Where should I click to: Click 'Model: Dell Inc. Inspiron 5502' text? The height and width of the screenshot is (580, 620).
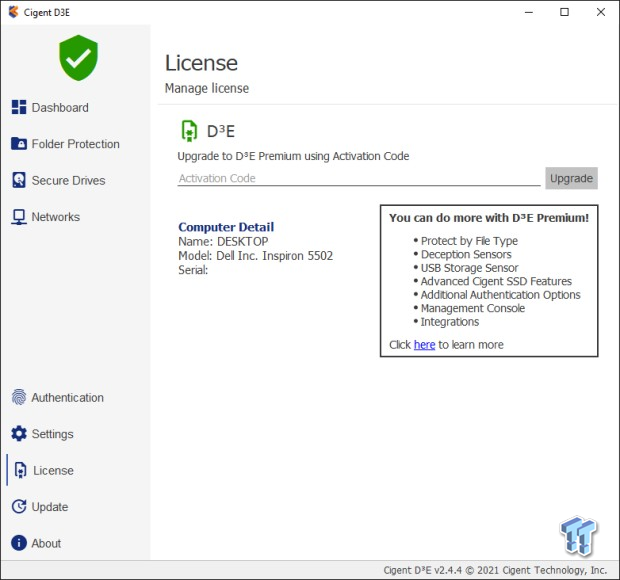click(x=255, y=256)
